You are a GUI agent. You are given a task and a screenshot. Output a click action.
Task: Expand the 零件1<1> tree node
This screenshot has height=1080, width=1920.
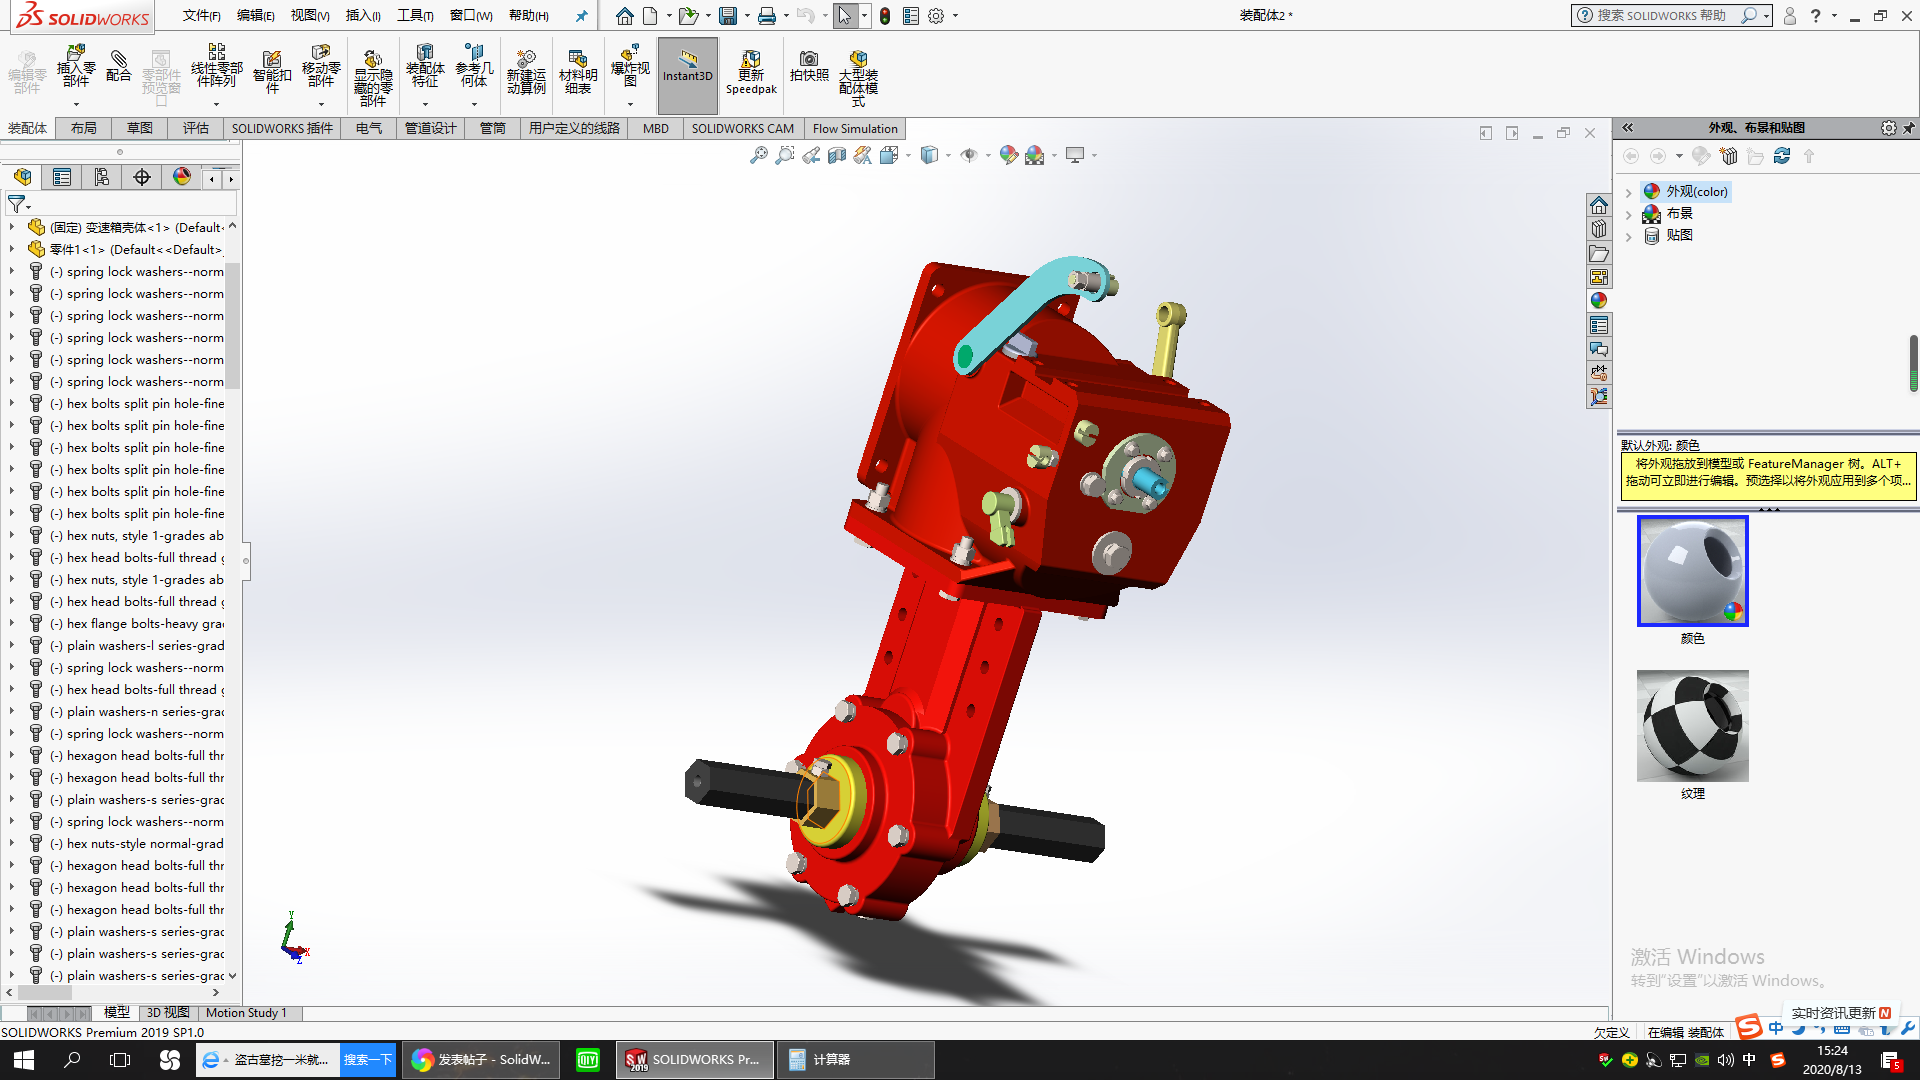[x=12, y=249]
